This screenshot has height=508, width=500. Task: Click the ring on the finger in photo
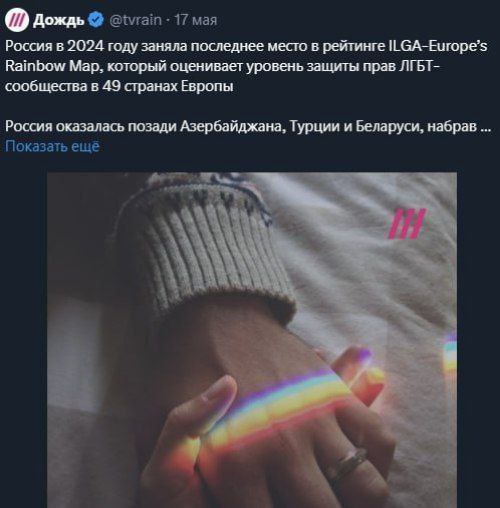point(347,463)
